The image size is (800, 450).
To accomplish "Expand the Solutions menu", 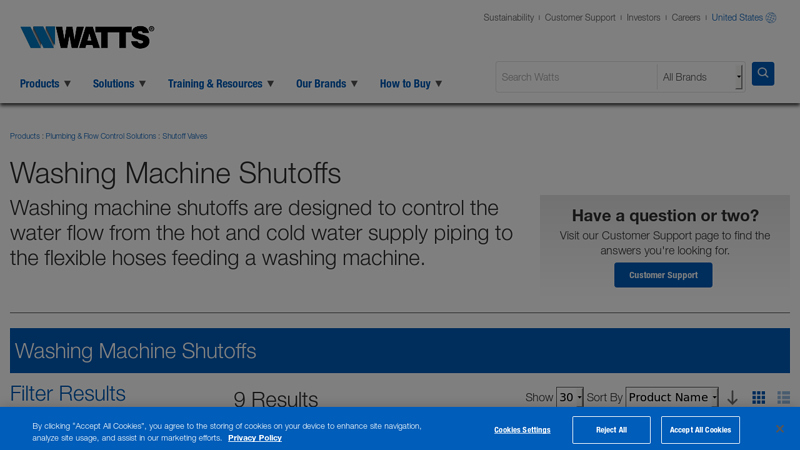I will 119,83.
